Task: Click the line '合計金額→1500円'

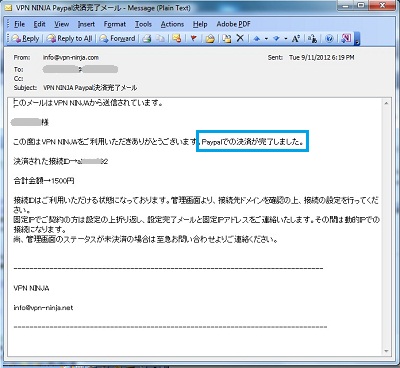Action: coord(44,181)
